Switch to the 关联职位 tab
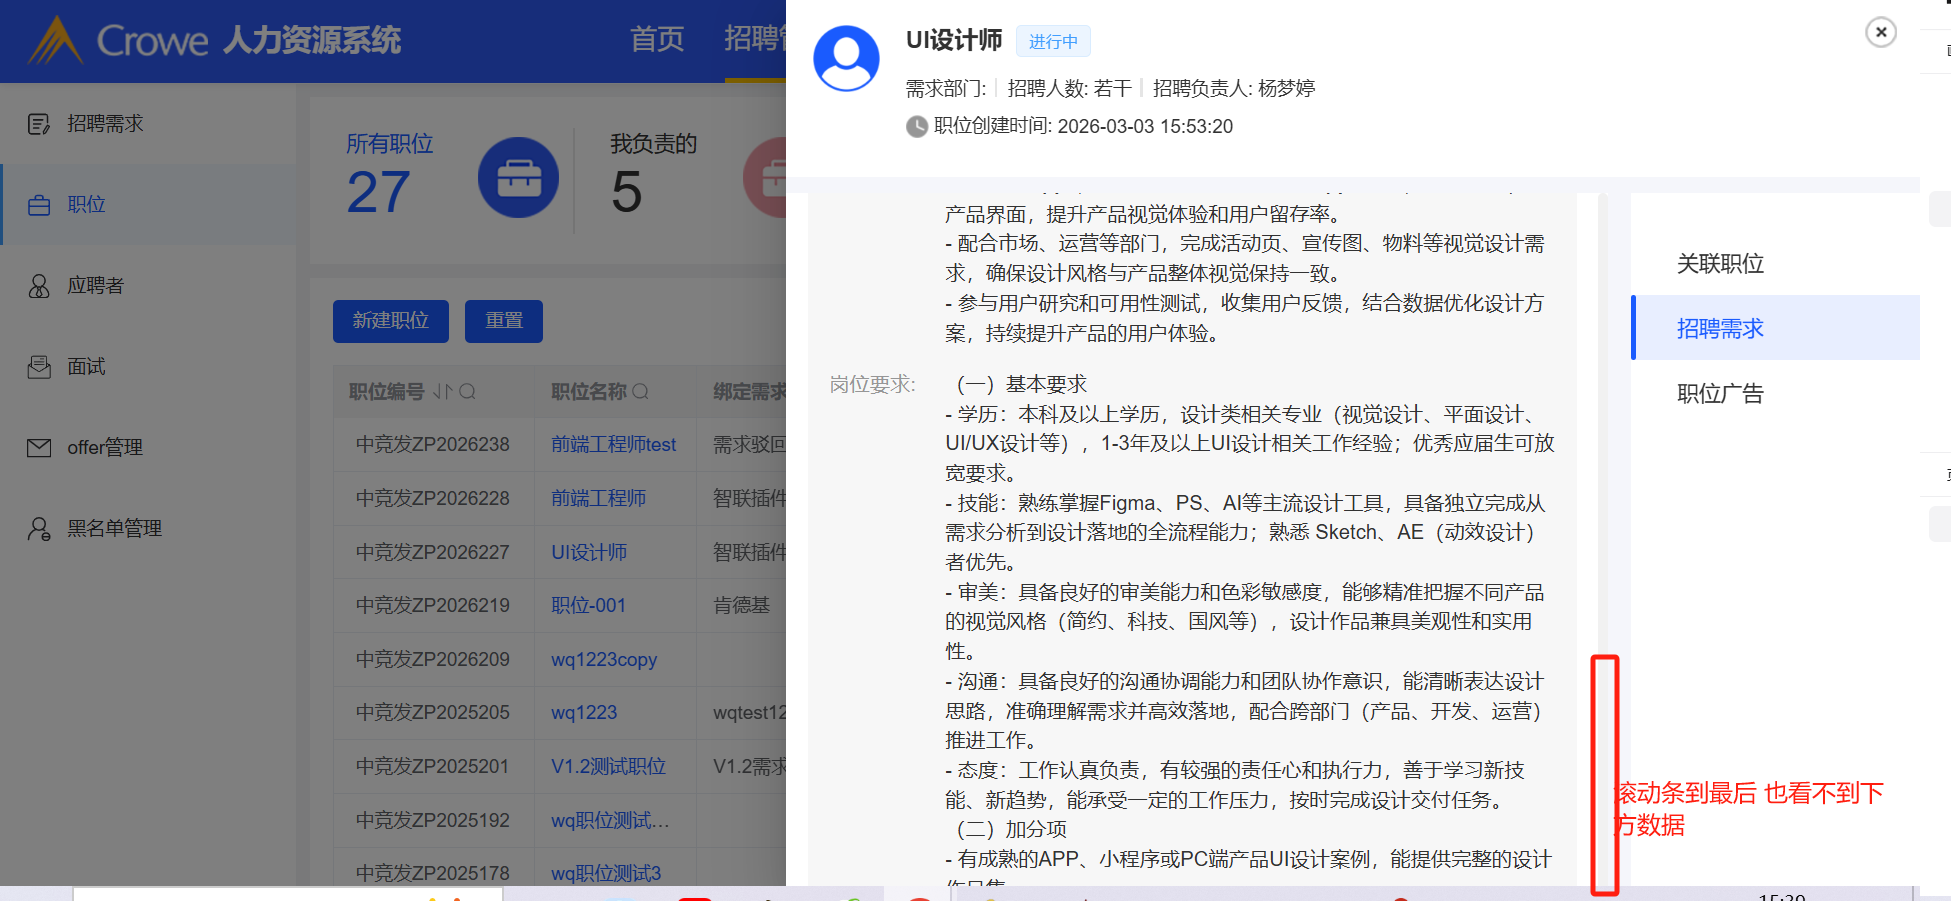Viewport: 1951px width, 901px height. (1719, 264)
